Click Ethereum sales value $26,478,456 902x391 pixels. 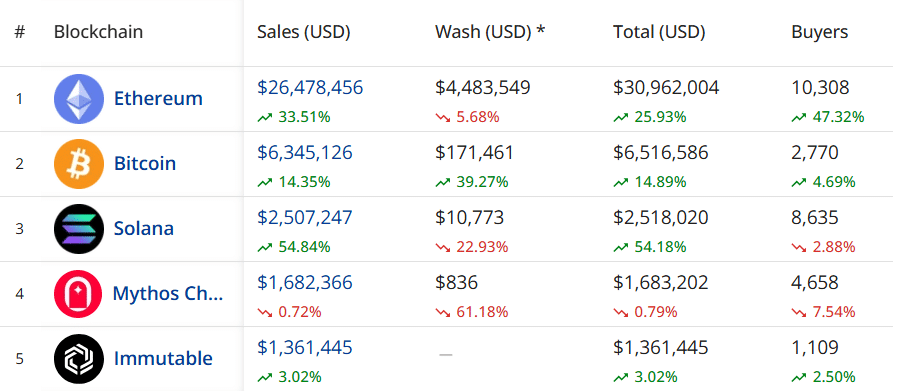pos(310,87)
